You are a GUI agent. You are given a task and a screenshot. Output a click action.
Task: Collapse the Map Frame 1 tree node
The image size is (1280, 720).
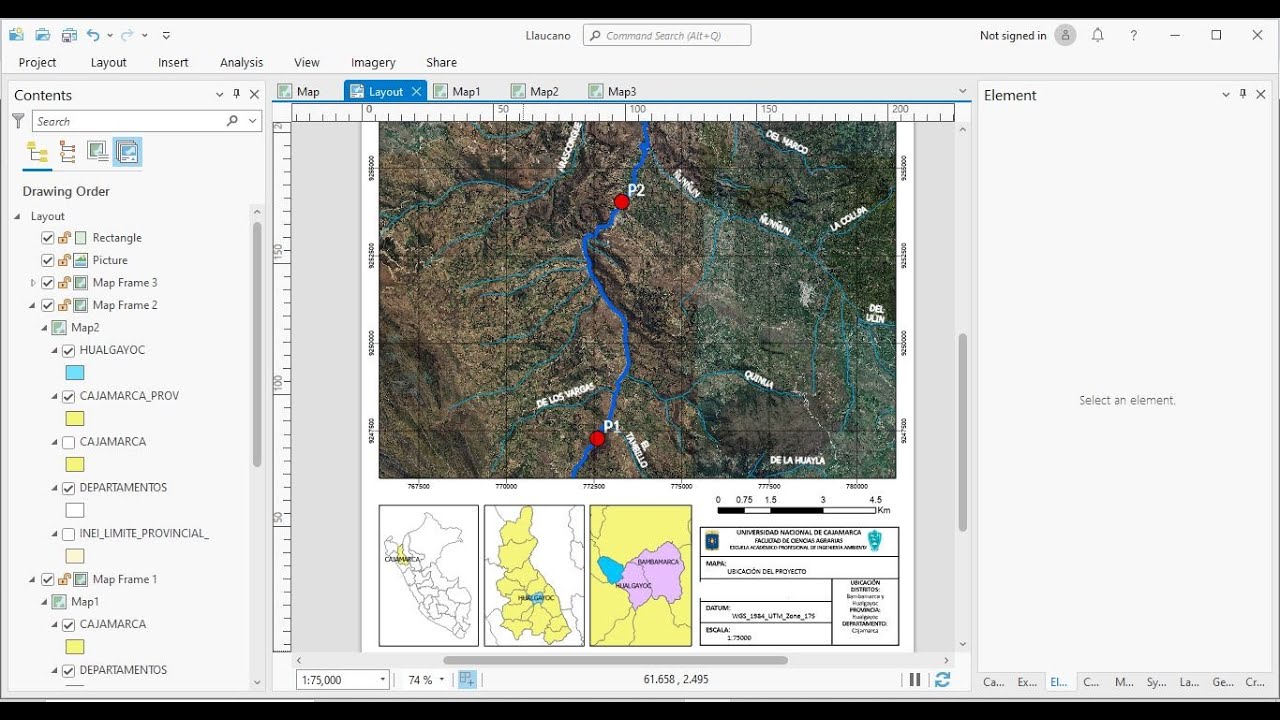pyautogui.click(x=33, y=579)
